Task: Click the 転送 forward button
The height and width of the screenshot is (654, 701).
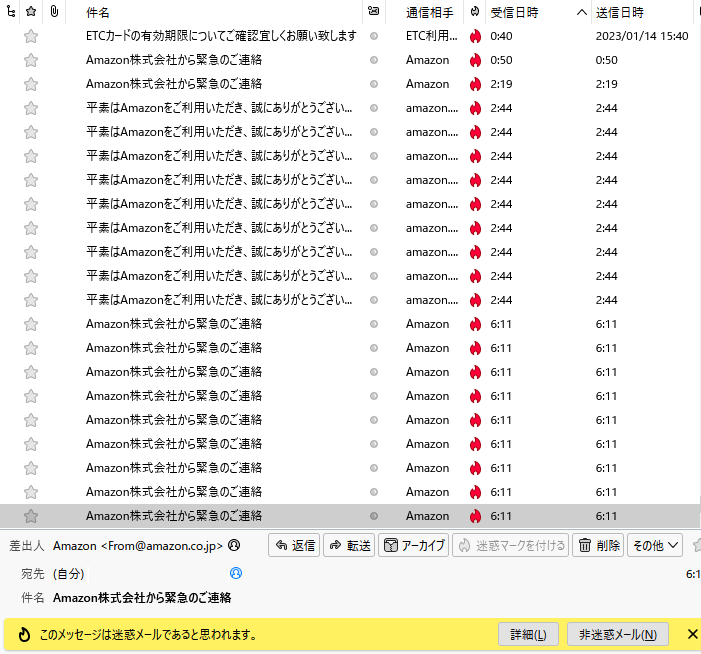Action: [349, 545]
